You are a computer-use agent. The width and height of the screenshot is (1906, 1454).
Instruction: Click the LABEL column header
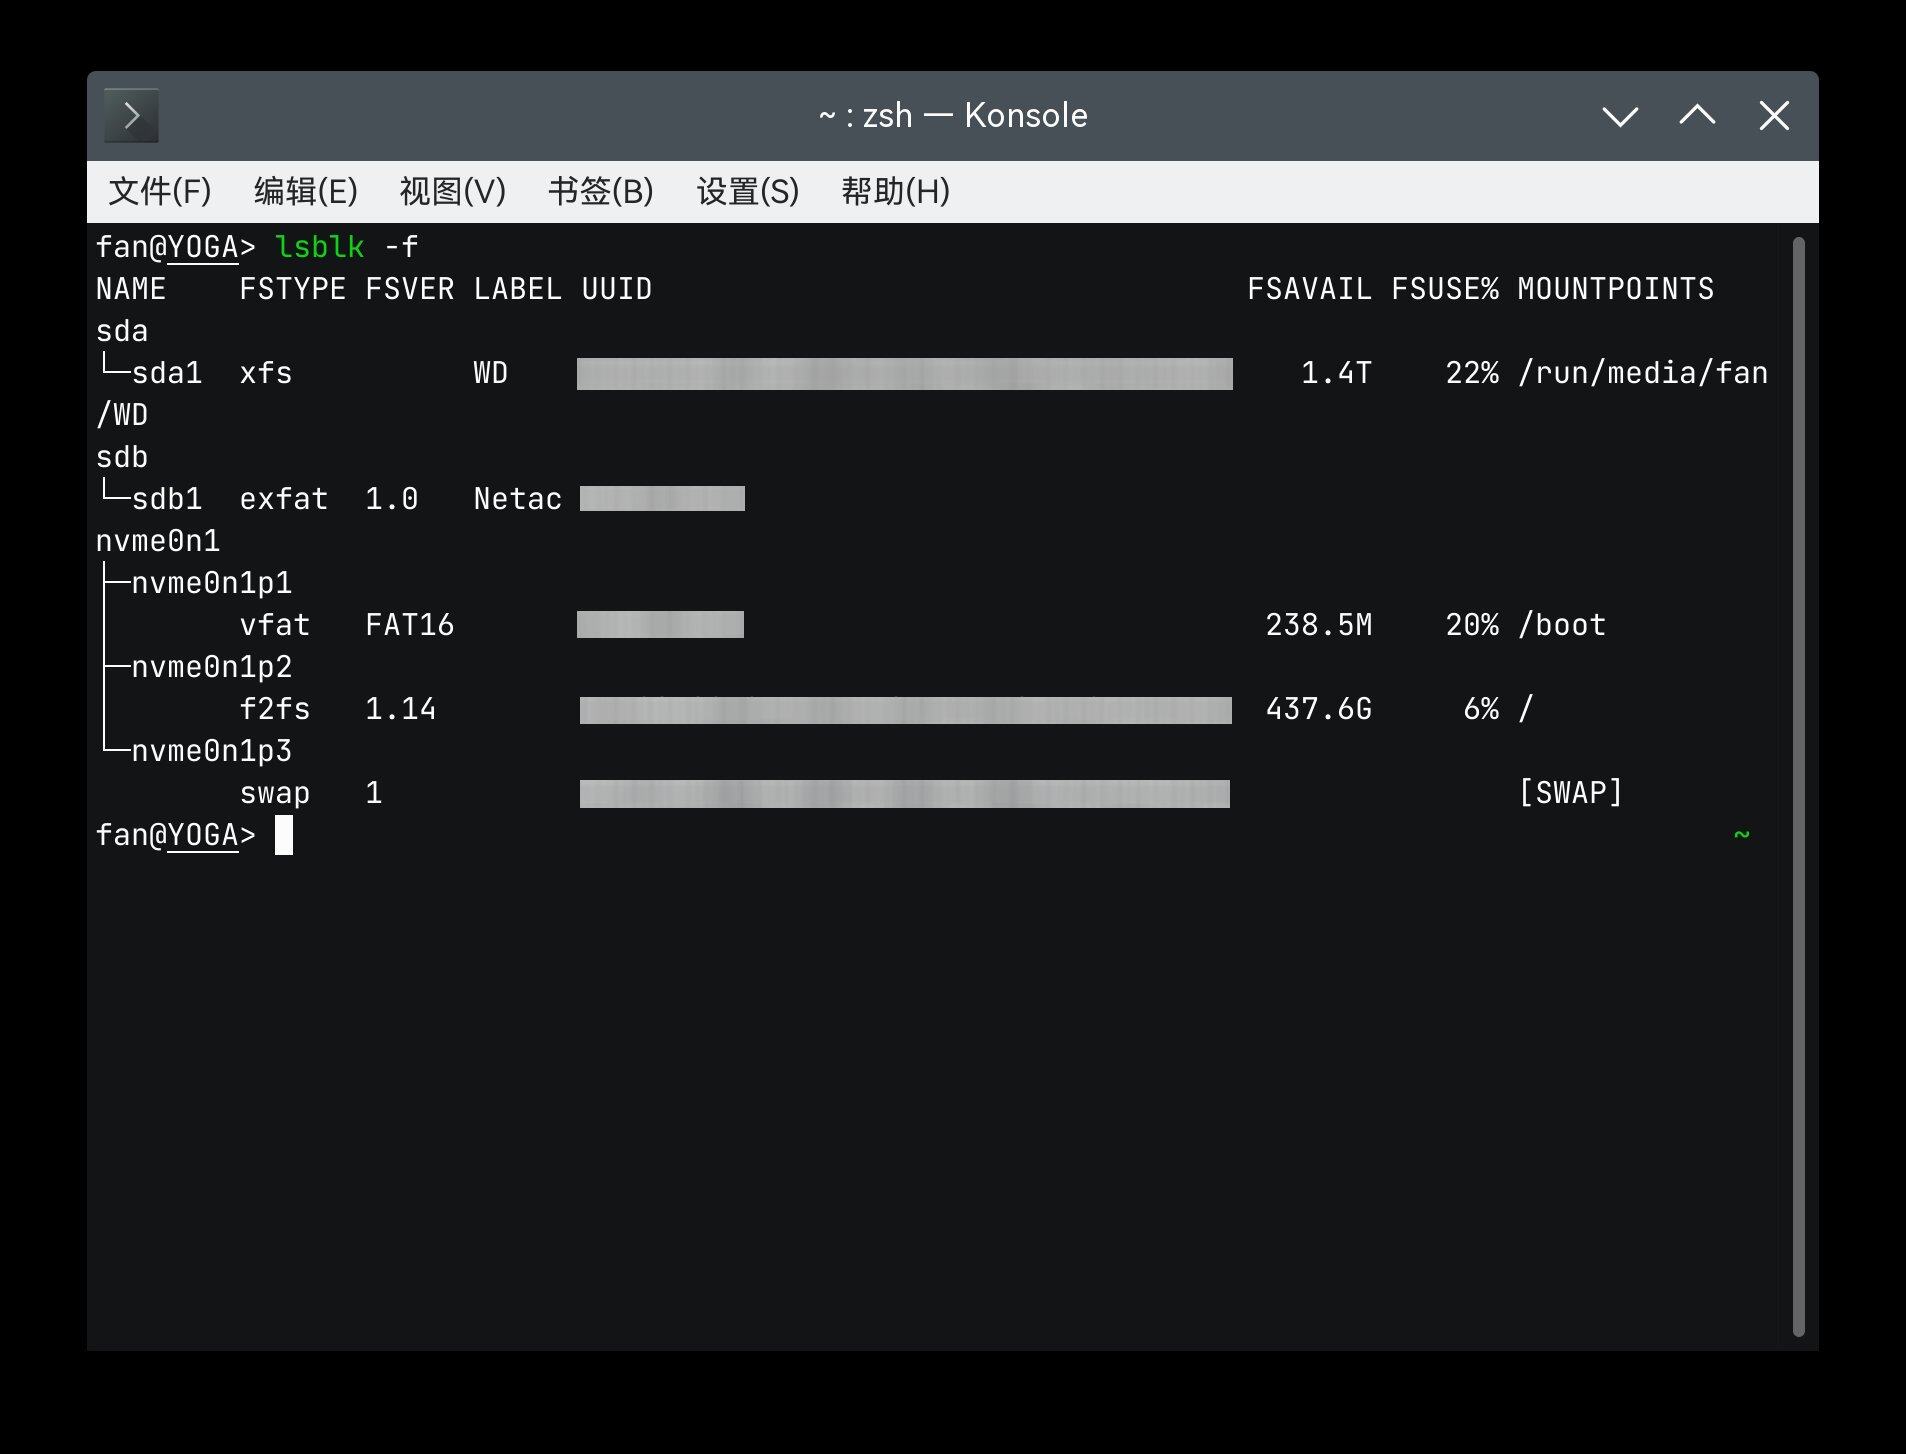coord(518,289)
